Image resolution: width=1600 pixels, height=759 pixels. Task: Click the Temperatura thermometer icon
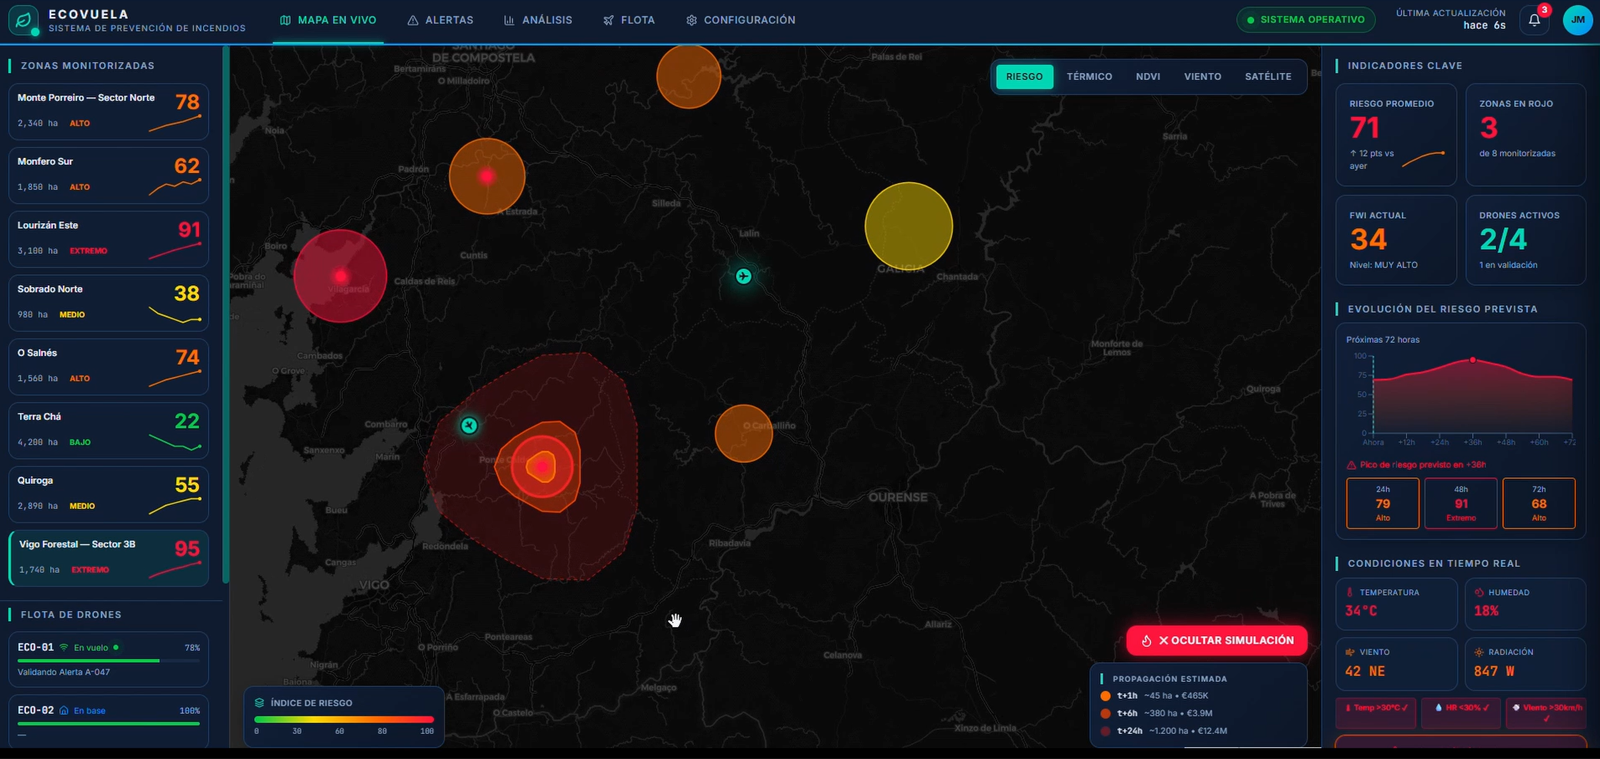click(1350, 592)
